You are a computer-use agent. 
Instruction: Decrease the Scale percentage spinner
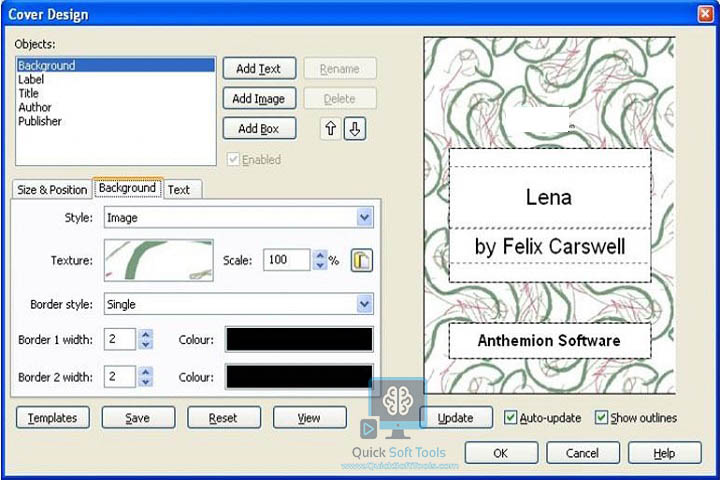coord(320,265)
